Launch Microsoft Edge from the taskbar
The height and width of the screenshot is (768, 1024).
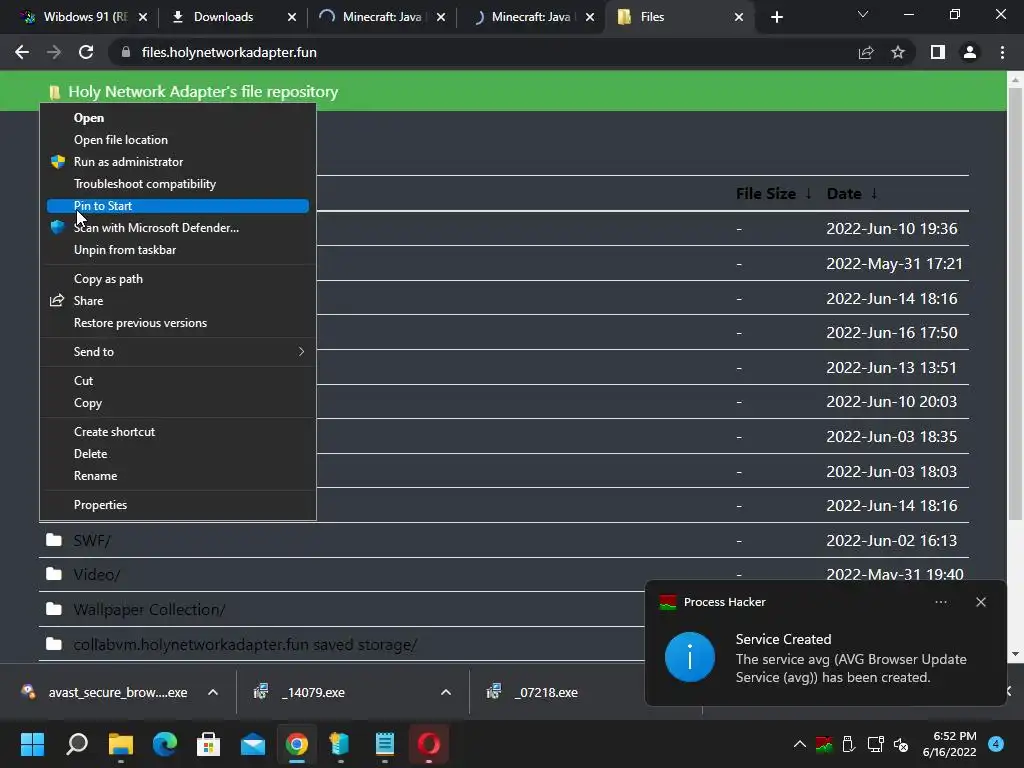[x=165, y=744]
